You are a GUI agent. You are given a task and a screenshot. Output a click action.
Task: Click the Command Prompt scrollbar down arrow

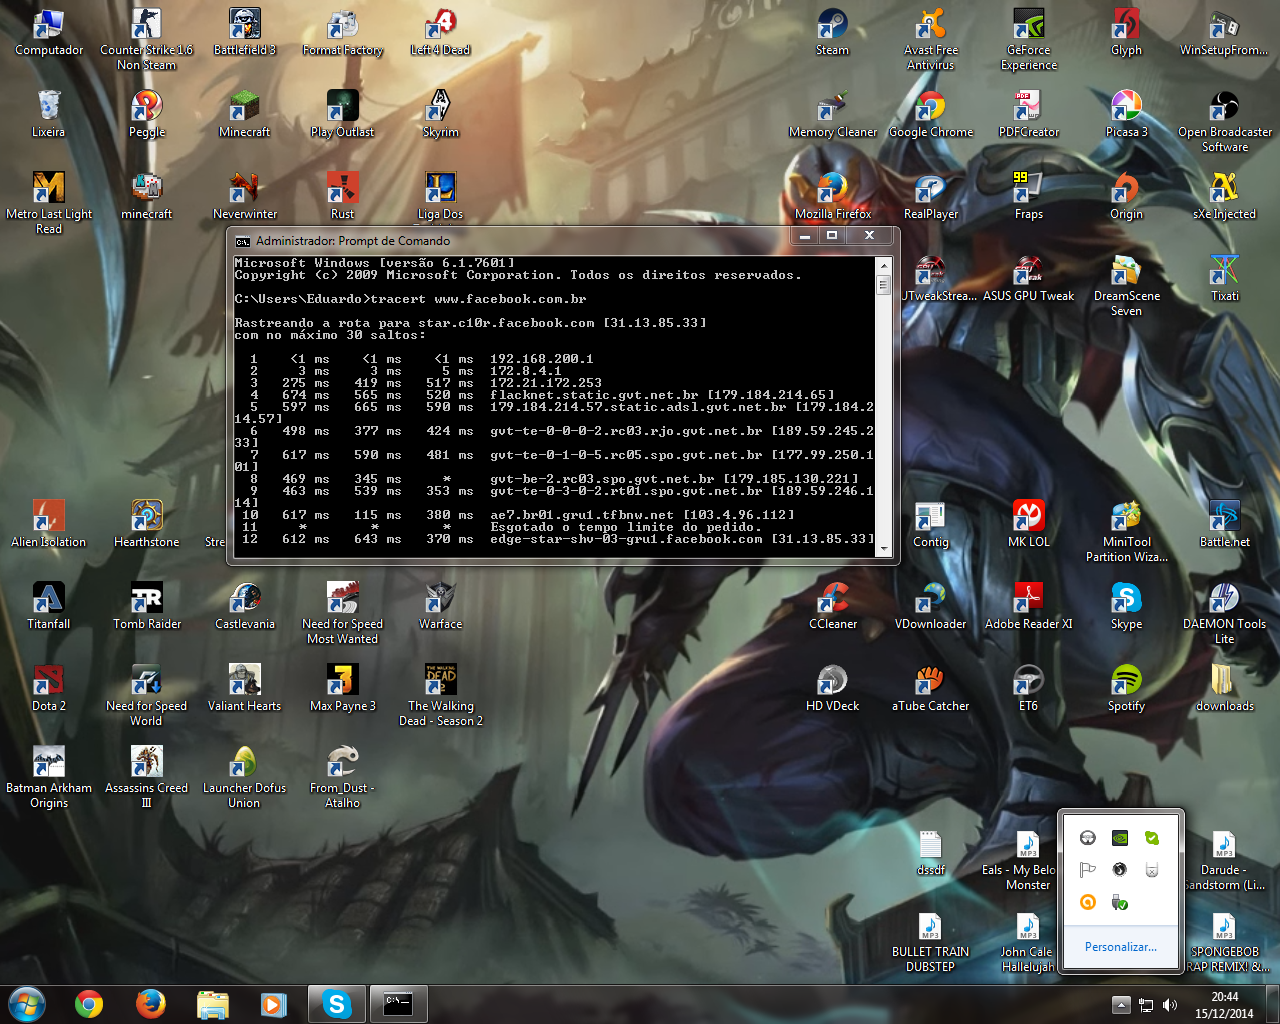pyautogui.click(x=883, y=549)
